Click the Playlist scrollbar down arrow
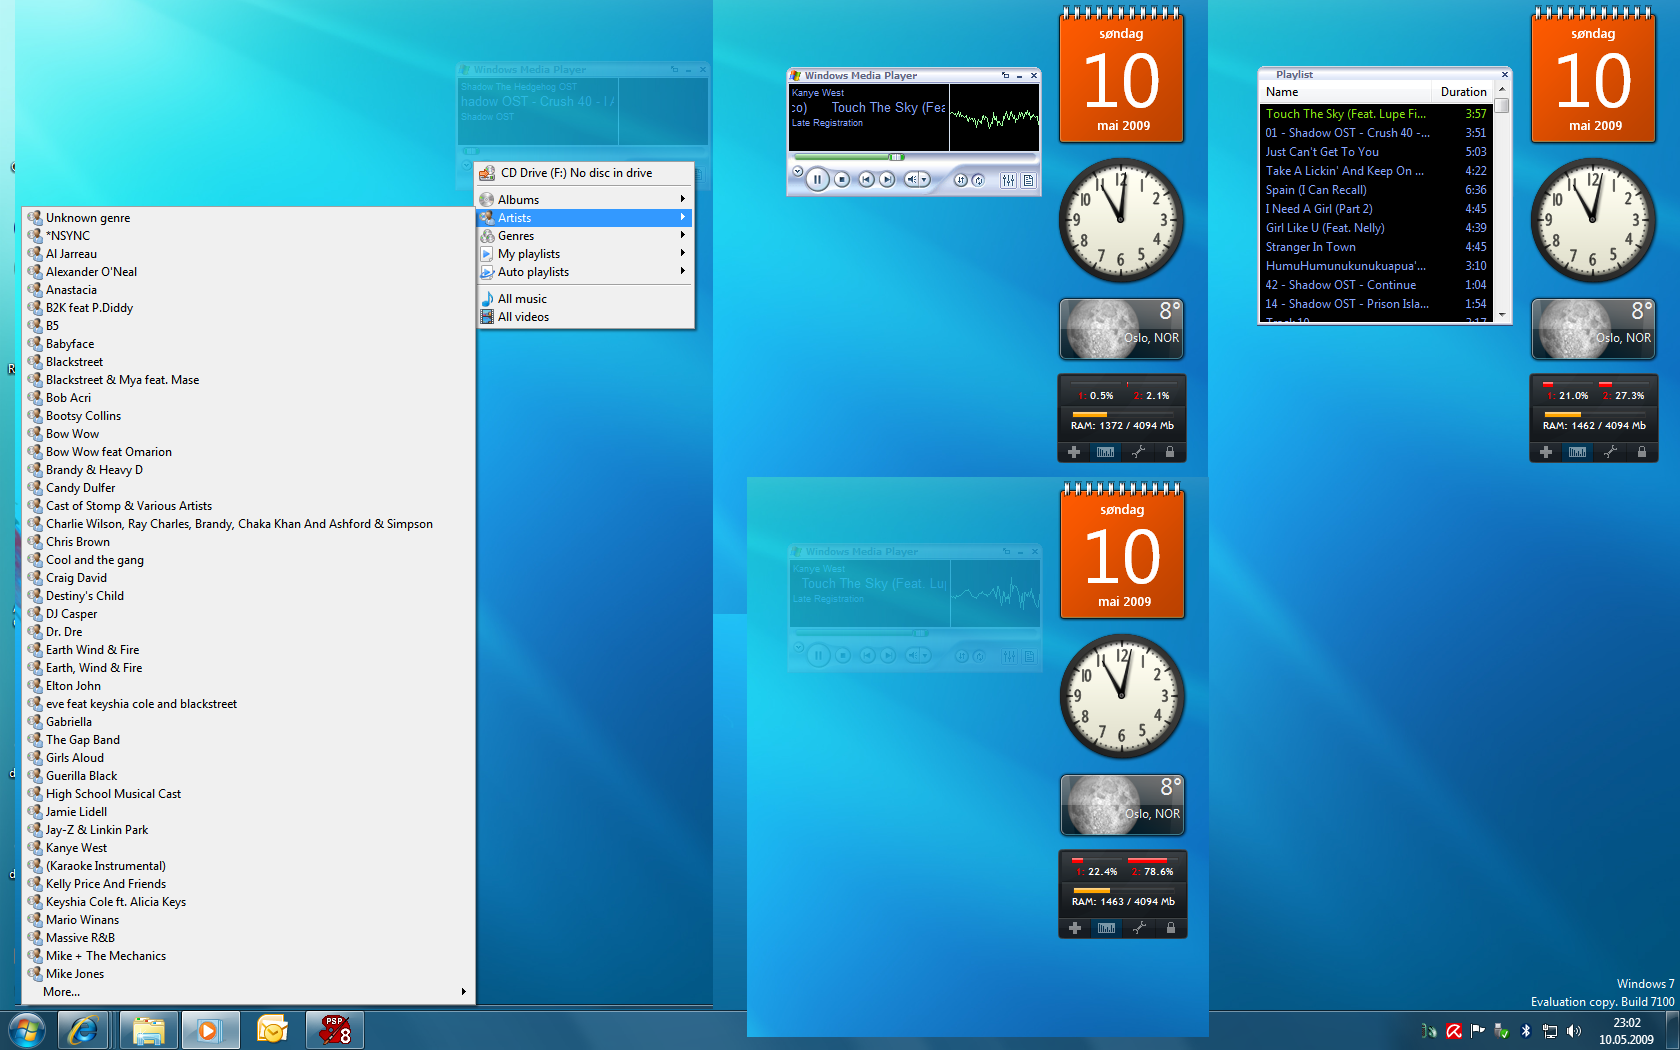1680x1050 pixels. (x=1502, y=315)
